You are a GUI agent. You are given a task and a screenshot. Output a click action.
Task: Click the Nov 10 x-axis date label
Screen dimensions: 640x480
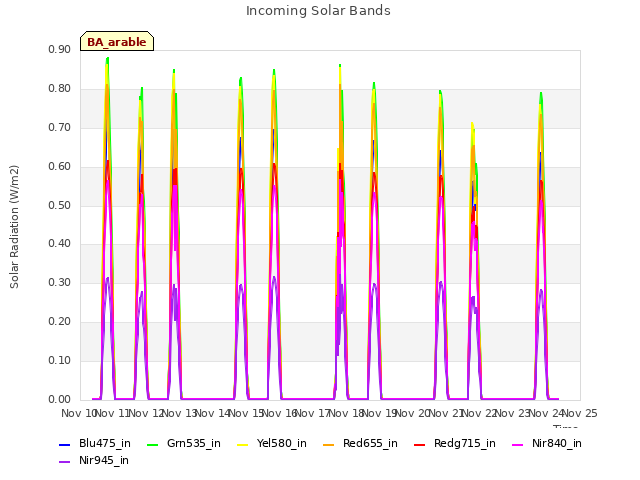[x=78, y=413]
